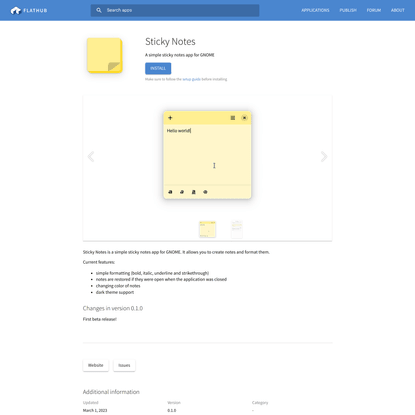Click the italic icon in note screenshot

tap(182, 192)
